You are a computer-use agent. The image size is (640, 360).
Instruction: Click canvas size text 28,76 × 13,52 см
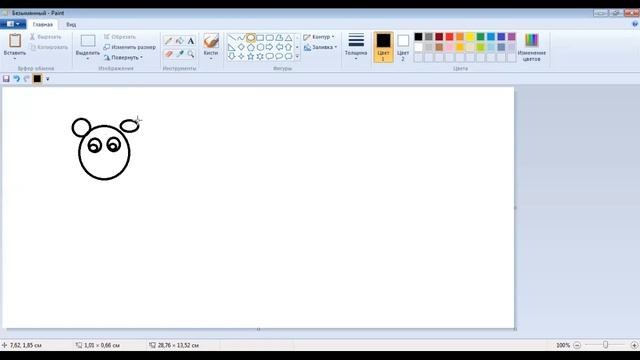178,345
